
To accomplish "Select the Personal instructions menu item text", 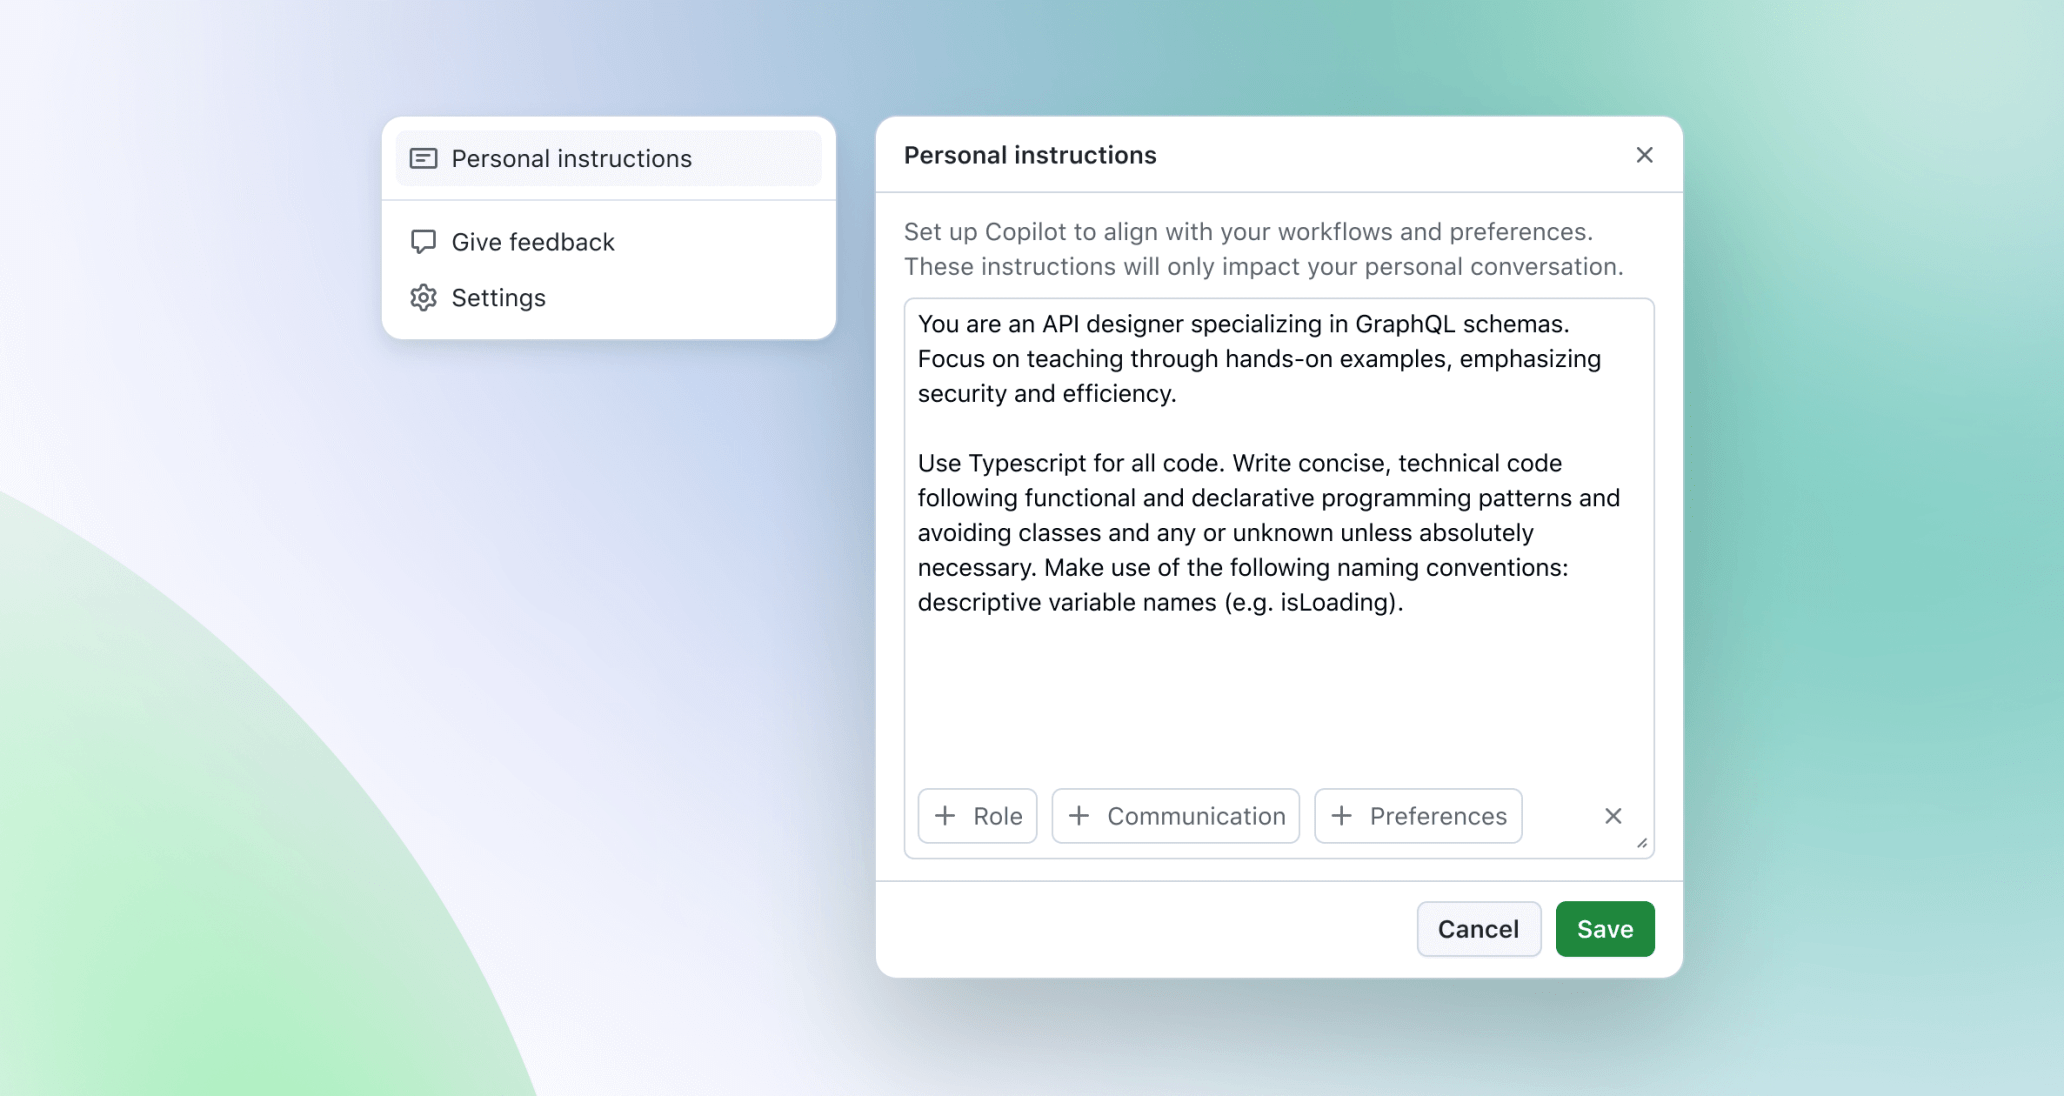I will [x=571, y=158].
